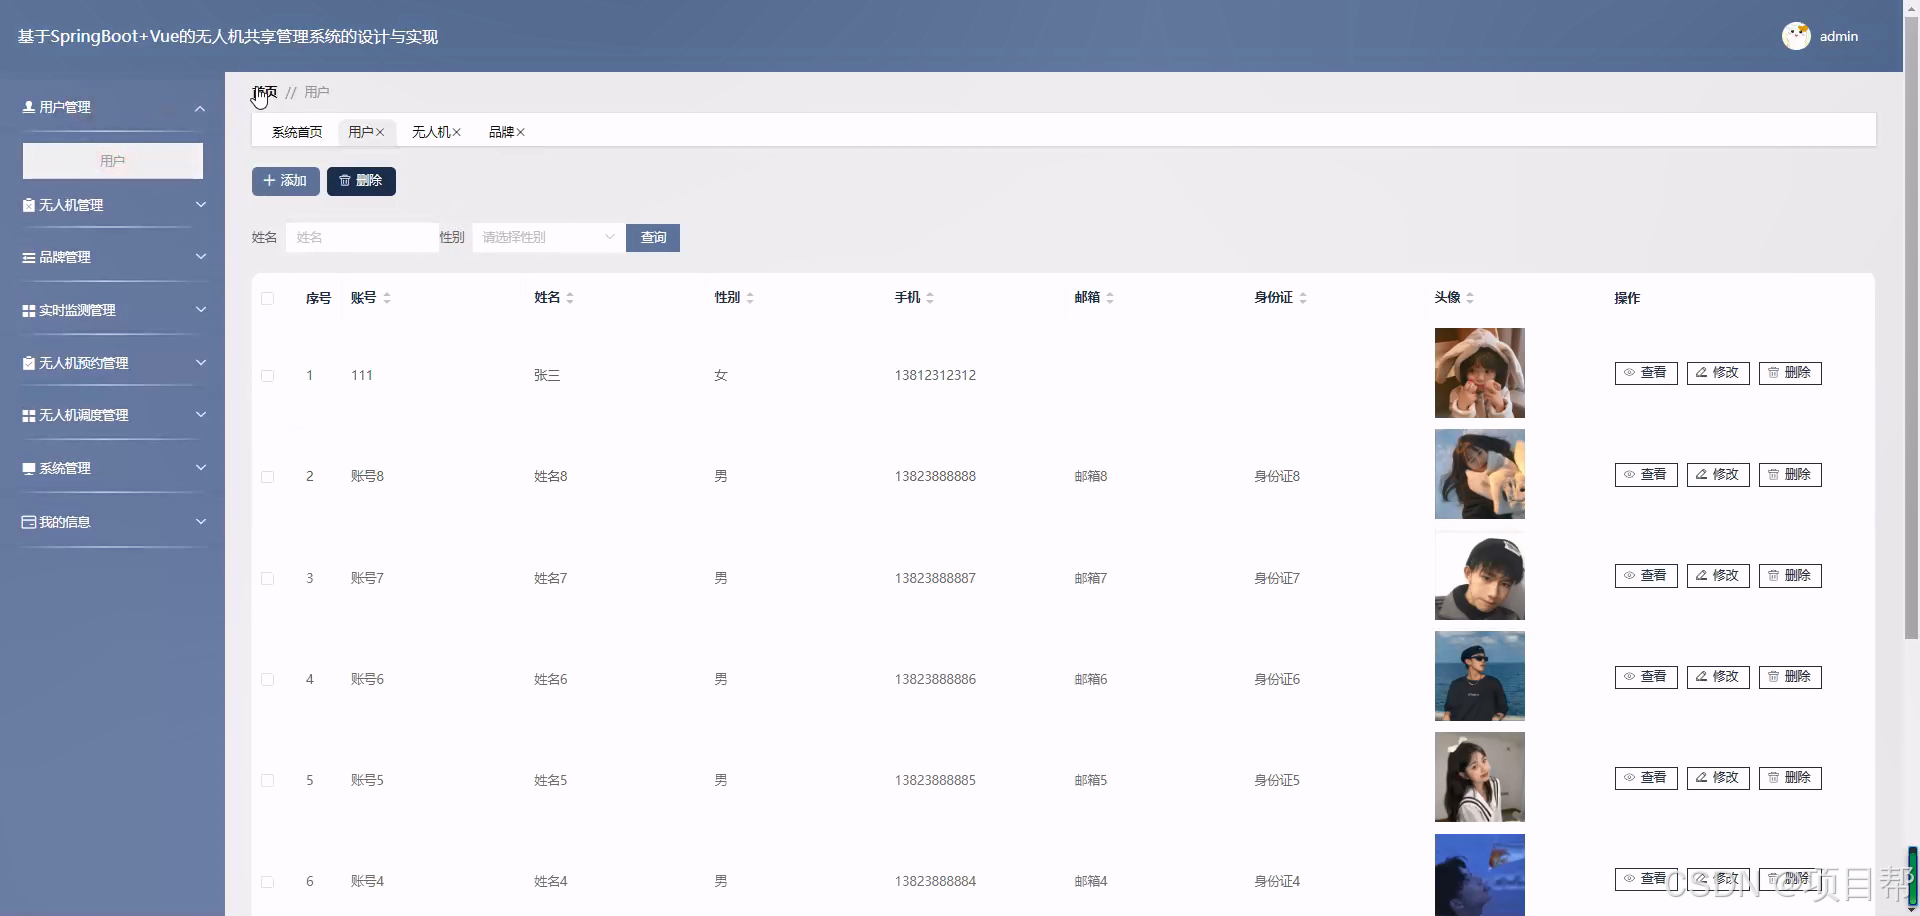The width and height of the screenshot is (1920, 916).
Task: Sort by 姓名 column arrows
Action: click(x=570, y=298)
